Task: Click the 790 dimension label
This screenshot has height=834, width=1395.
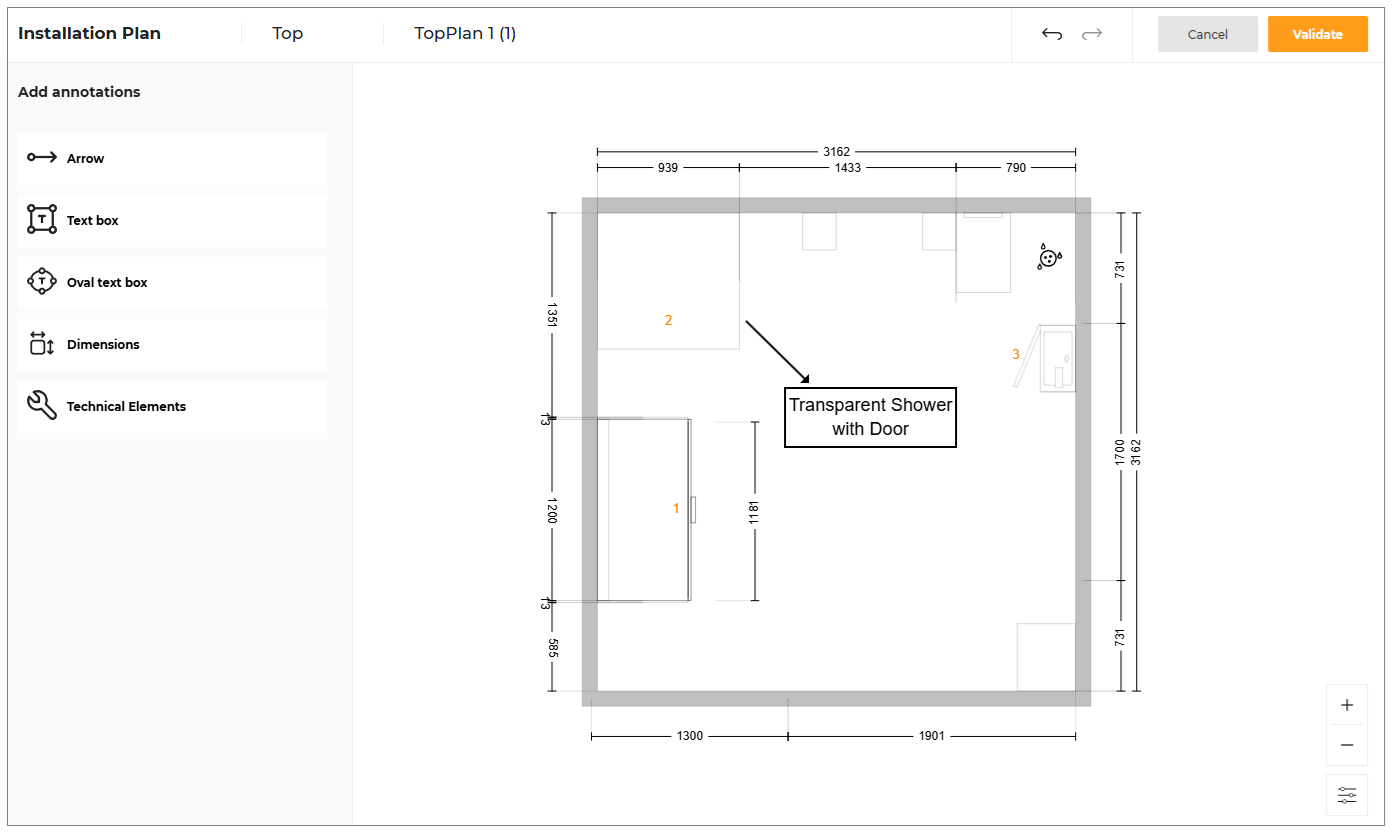Action: point(1016,168)
